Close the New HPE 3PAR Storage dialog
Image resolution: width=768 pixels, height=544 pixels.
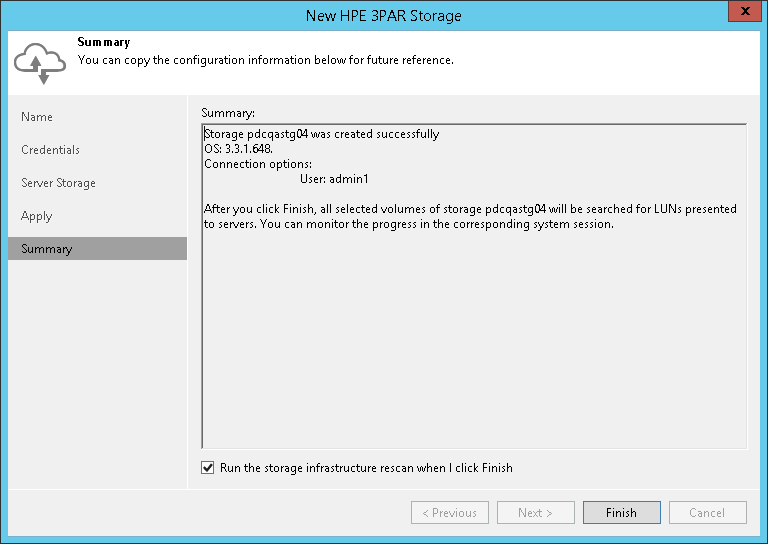click(x=744, y=11)
